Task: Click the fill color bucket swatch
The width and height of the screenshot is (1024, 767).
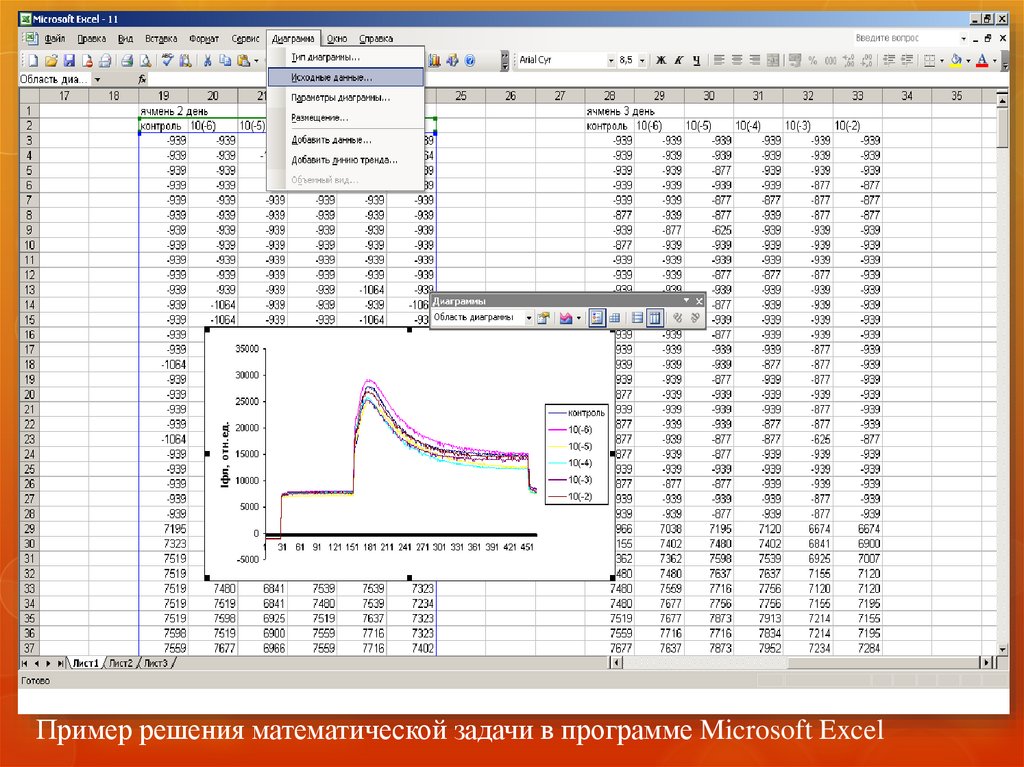Action: click(956, 61)
